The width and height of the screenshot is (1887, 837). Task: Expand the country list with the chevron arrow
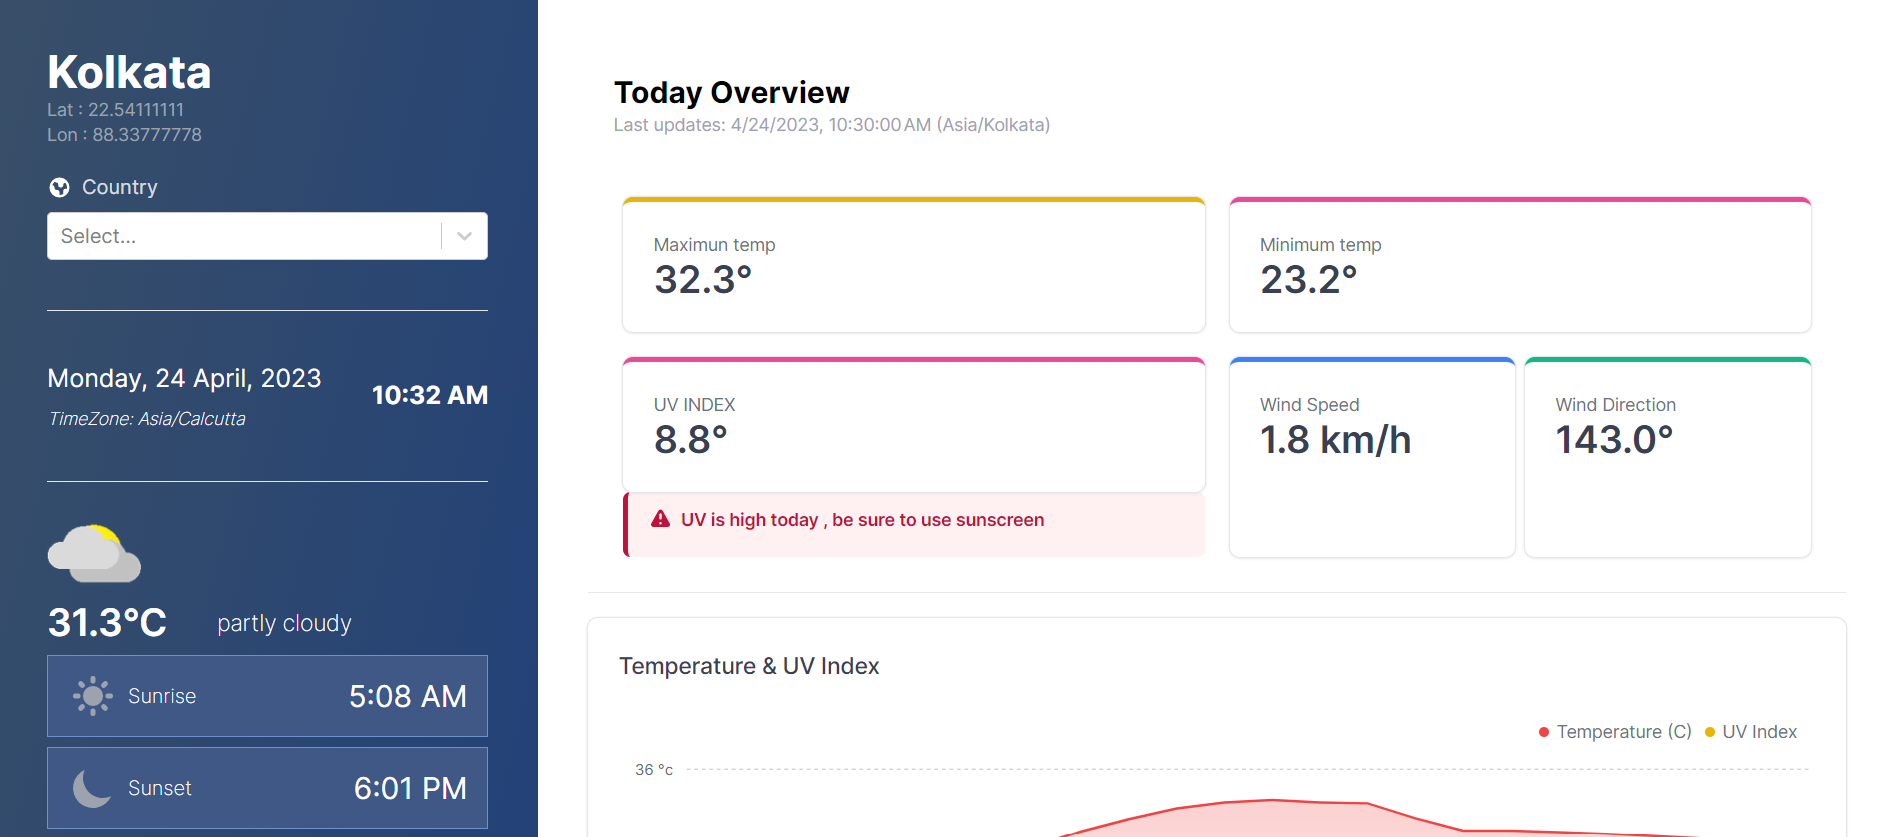pos(463,236)
